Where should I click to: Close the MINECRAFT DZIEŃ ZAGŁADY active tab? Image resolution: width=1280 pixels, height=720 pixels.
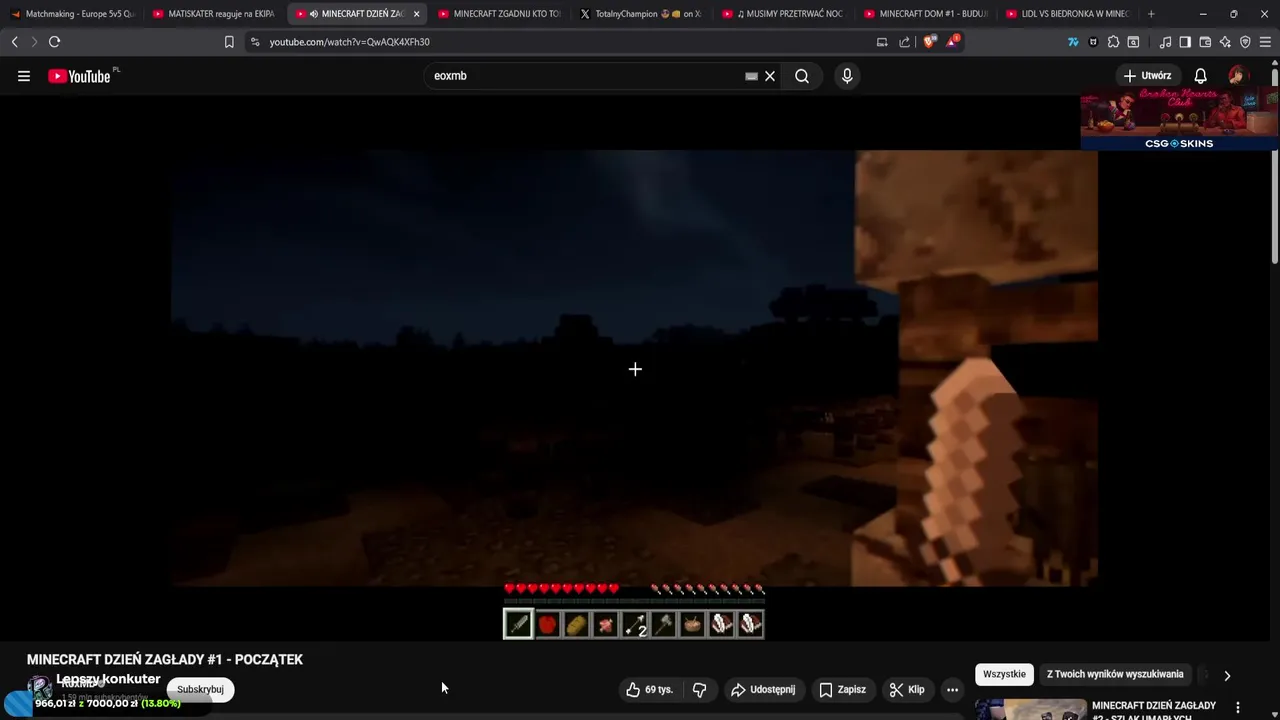click(417, 14)
